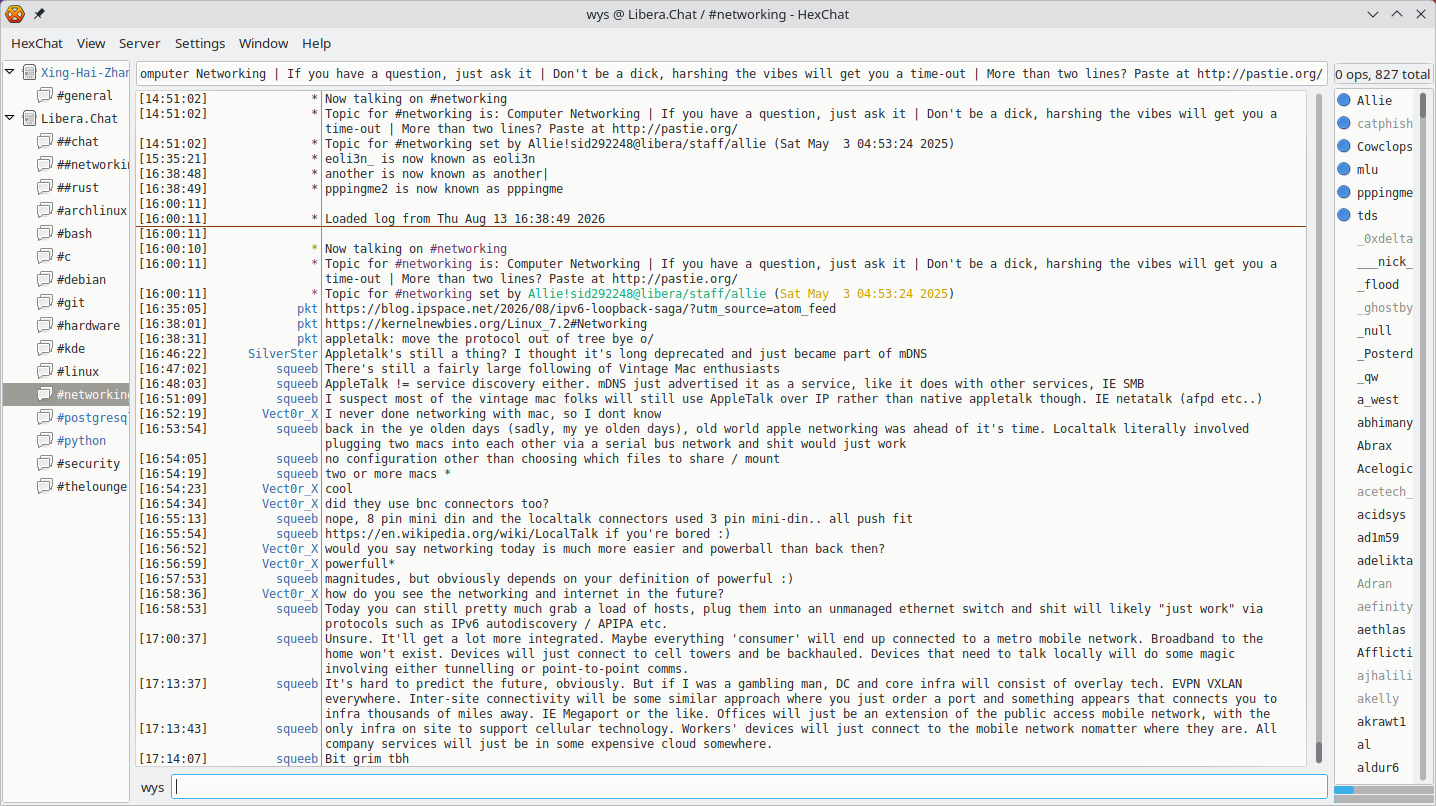This screenshot has height=806, width=1436.
Task: Click the #c channel icon
Action: (x=45, y=256)
